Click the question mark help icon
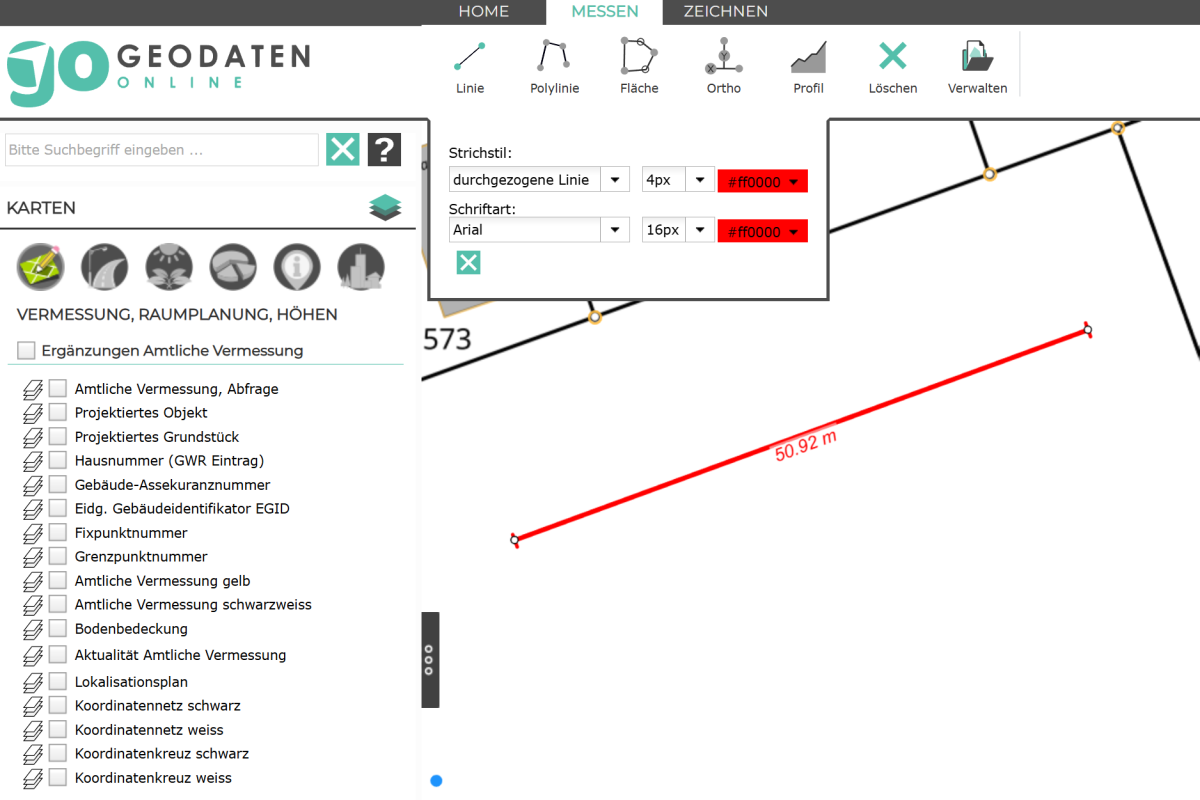This screenshot has height=800, width=1200. point(384,150)
